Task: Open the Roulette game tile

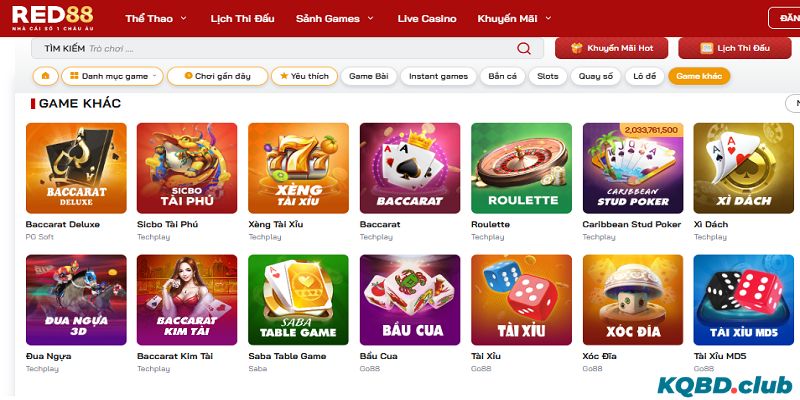Action: click(521, 168)
